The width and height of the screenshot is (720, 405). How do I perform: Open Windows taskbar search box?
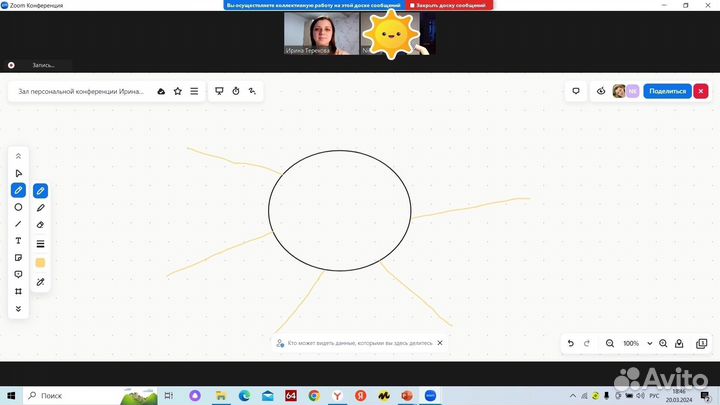82,396
